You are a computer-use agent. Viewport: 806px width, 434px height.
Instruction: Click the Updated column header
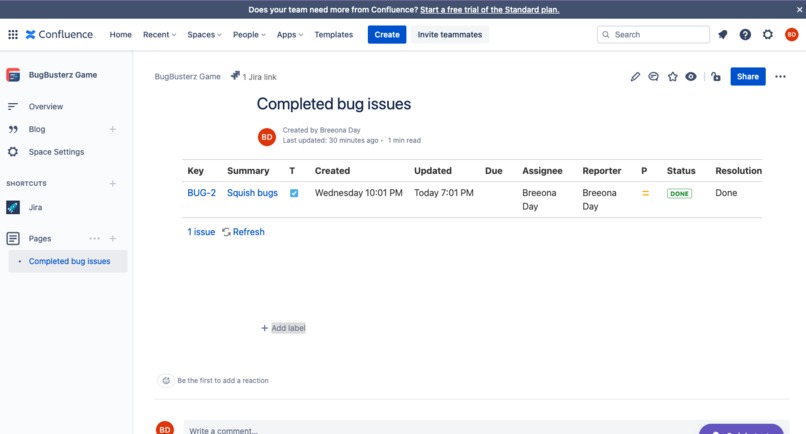tap(433, 171)
